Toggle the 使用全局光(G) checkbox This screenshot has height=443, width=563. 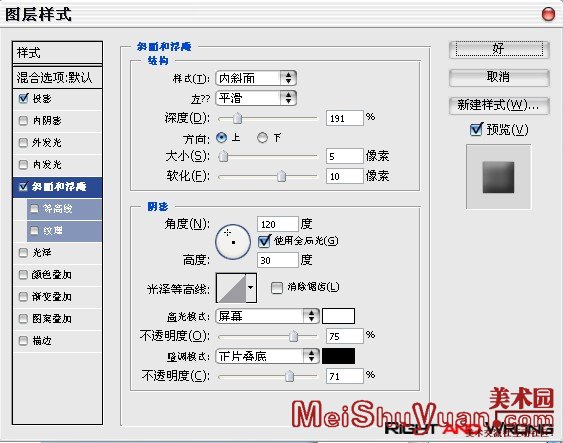pos(264,241)
